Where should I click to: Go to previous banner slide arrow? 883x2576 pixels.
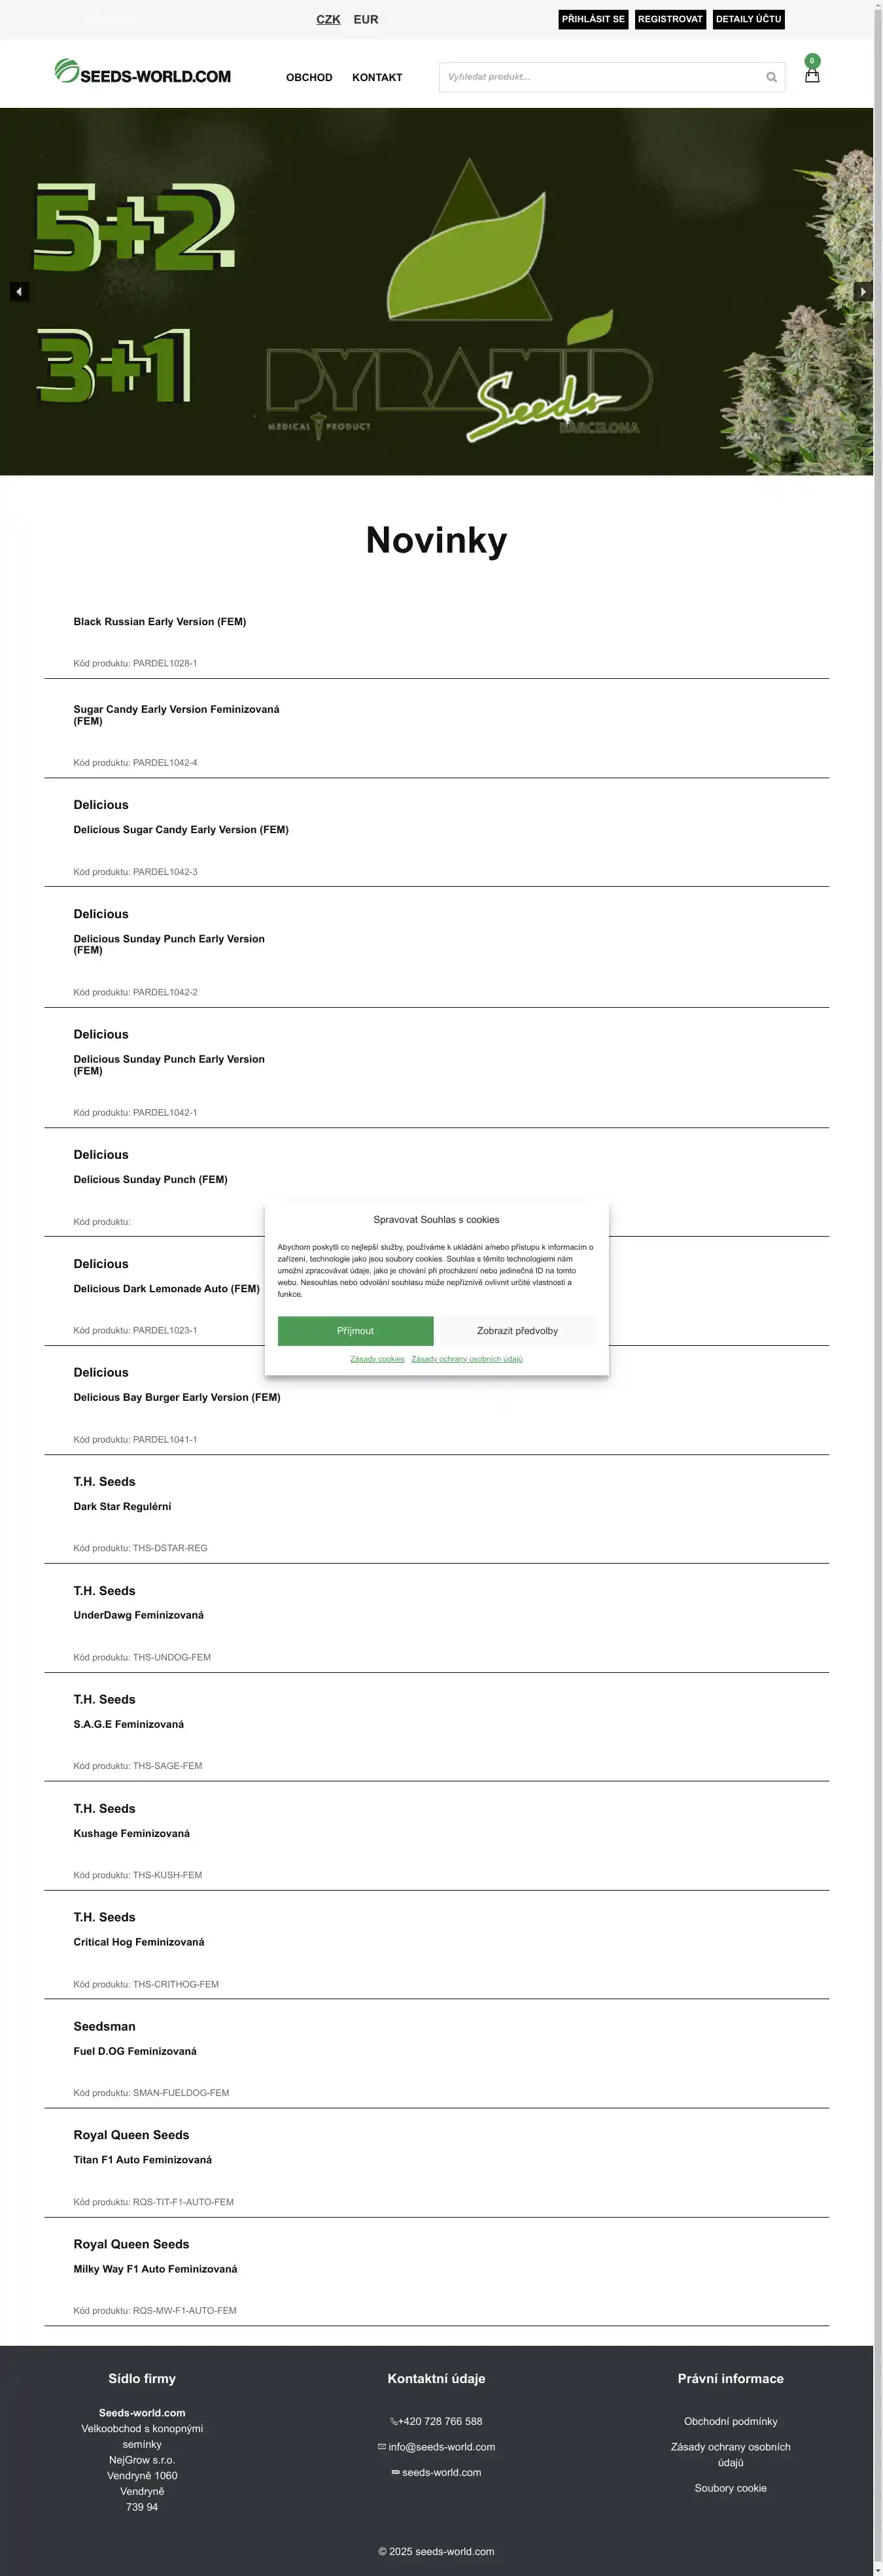[x=19, y=291]
